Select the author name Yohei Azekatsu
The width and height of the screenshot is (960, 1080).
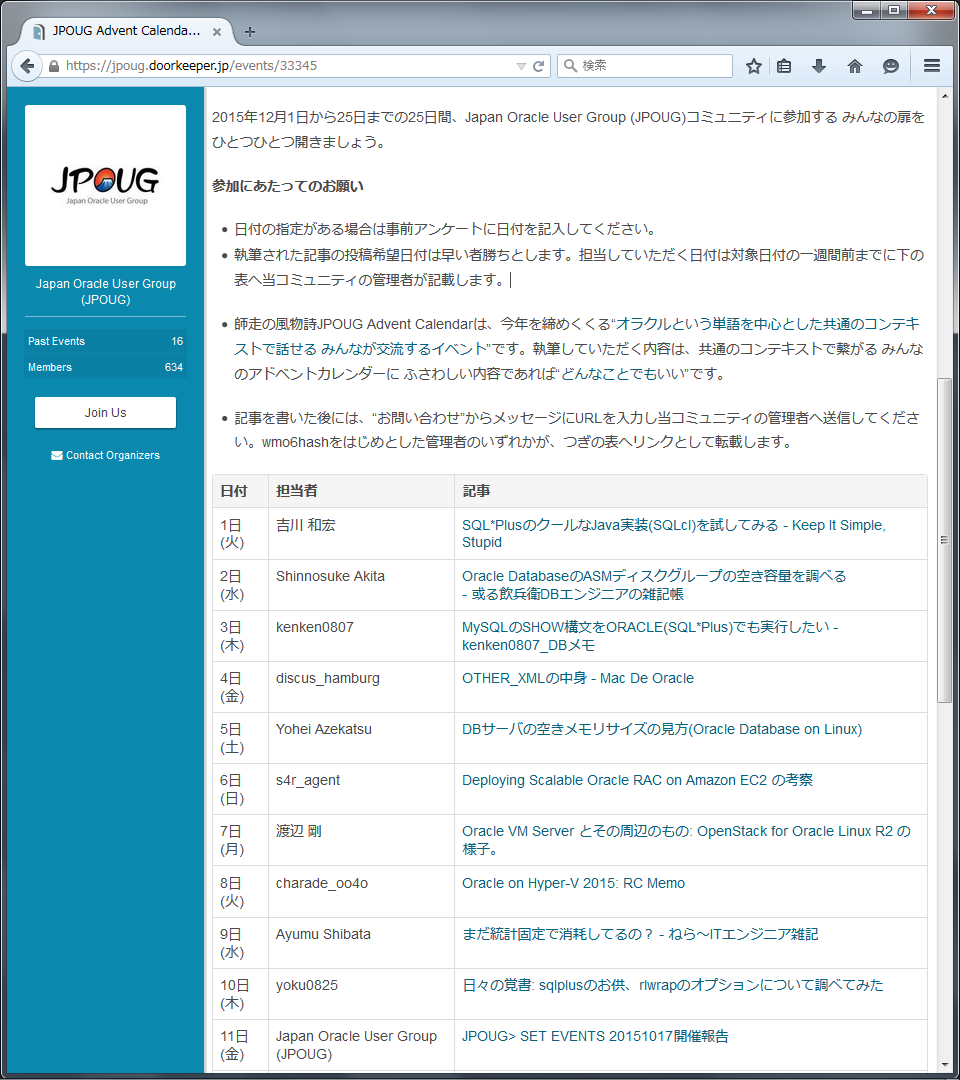tap(324, 729)
